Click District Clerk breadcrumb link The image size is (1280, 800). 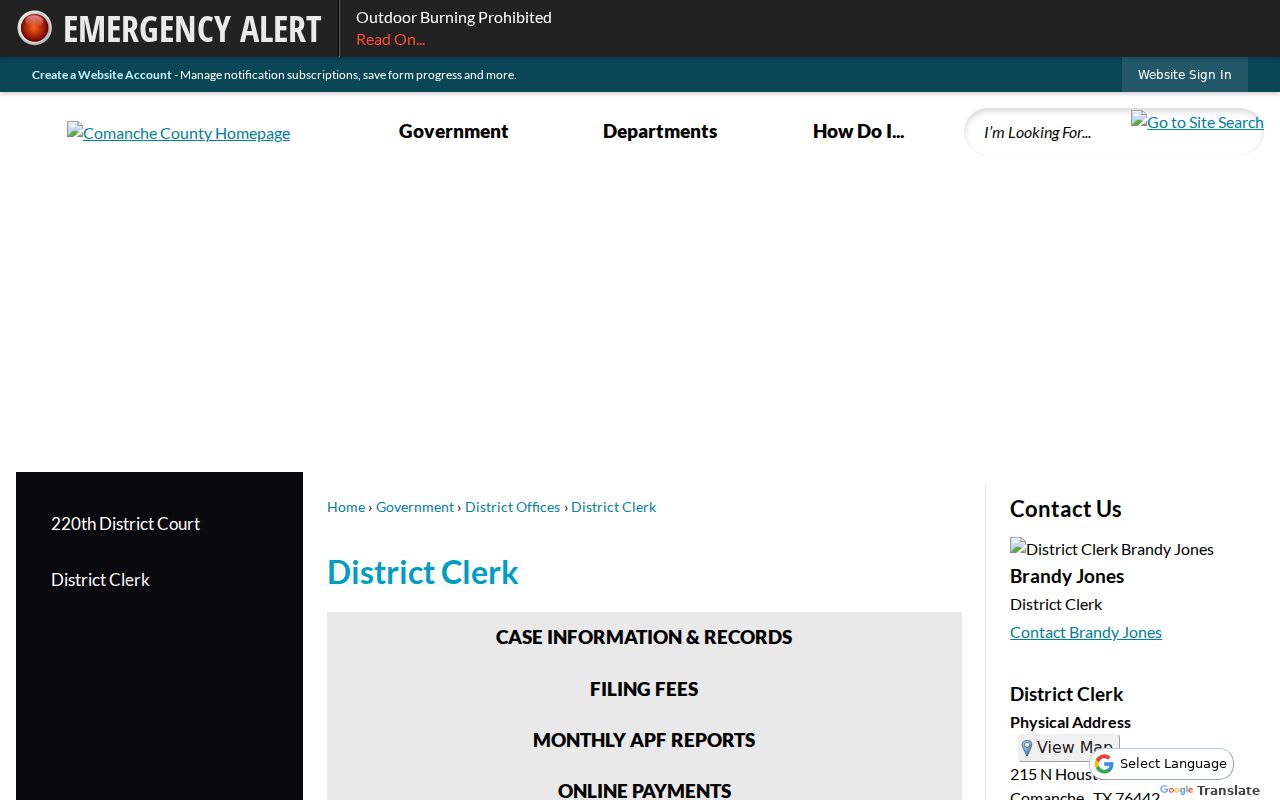[613, 507]
